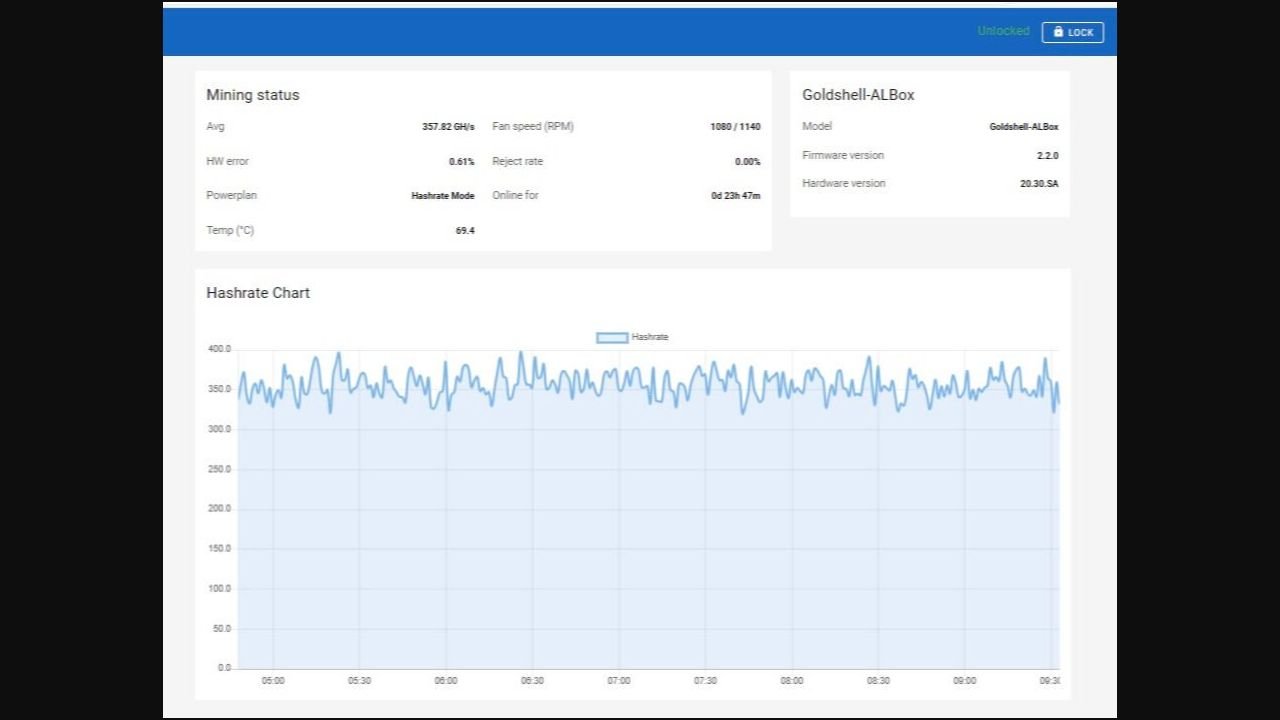Click the HW error value 0.61%
Image resolution: width=1280 pixels, height=720 pixels.
point(462,162)
